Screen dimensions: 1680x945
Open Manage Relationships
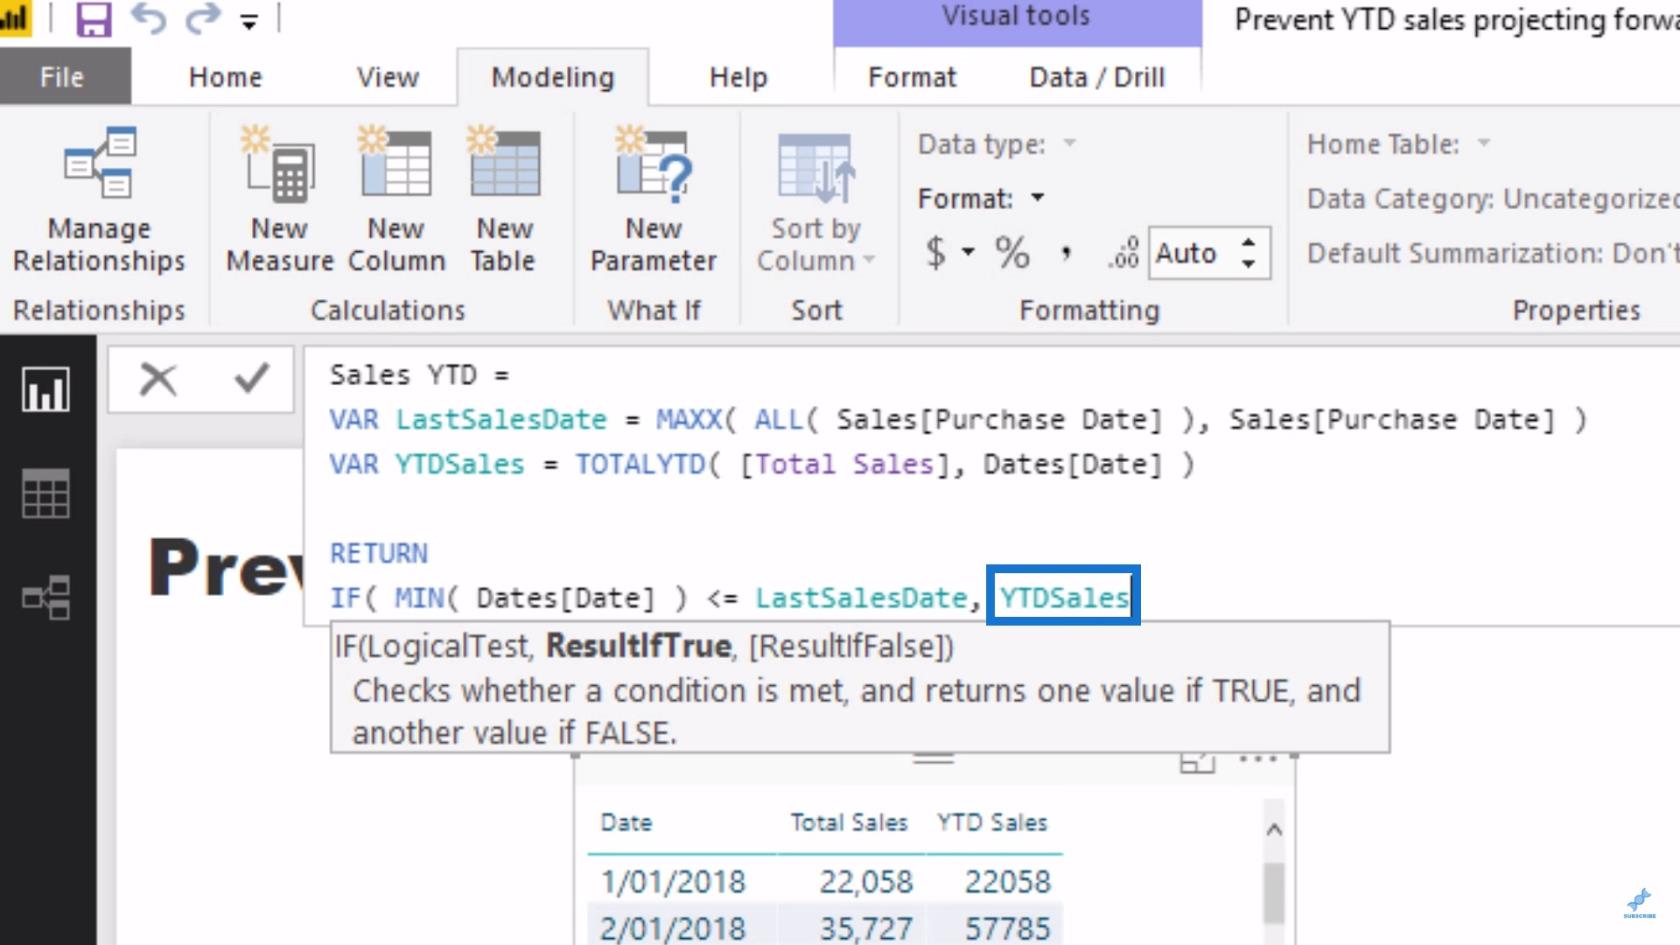point(99,200)
